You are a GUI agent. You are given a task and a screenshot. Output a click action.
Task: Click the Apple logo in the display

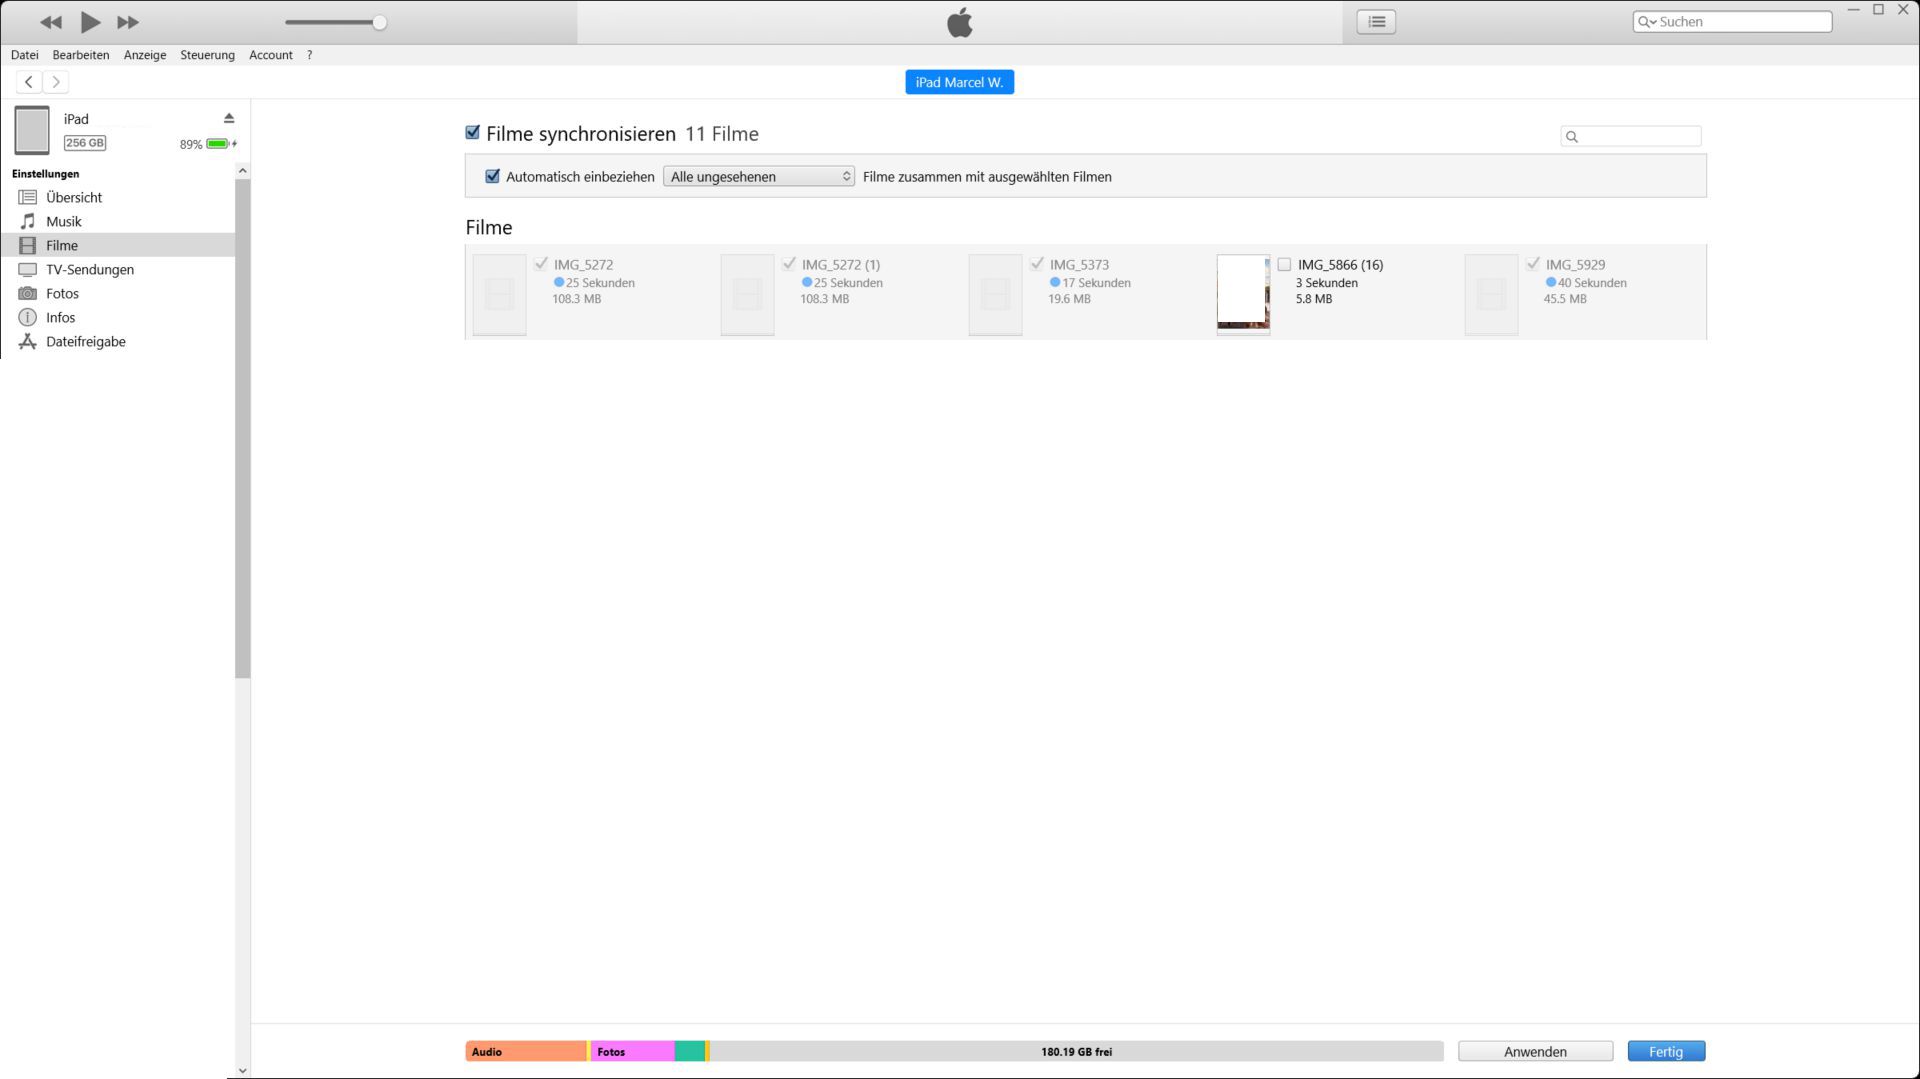click(x=960, y=22)
